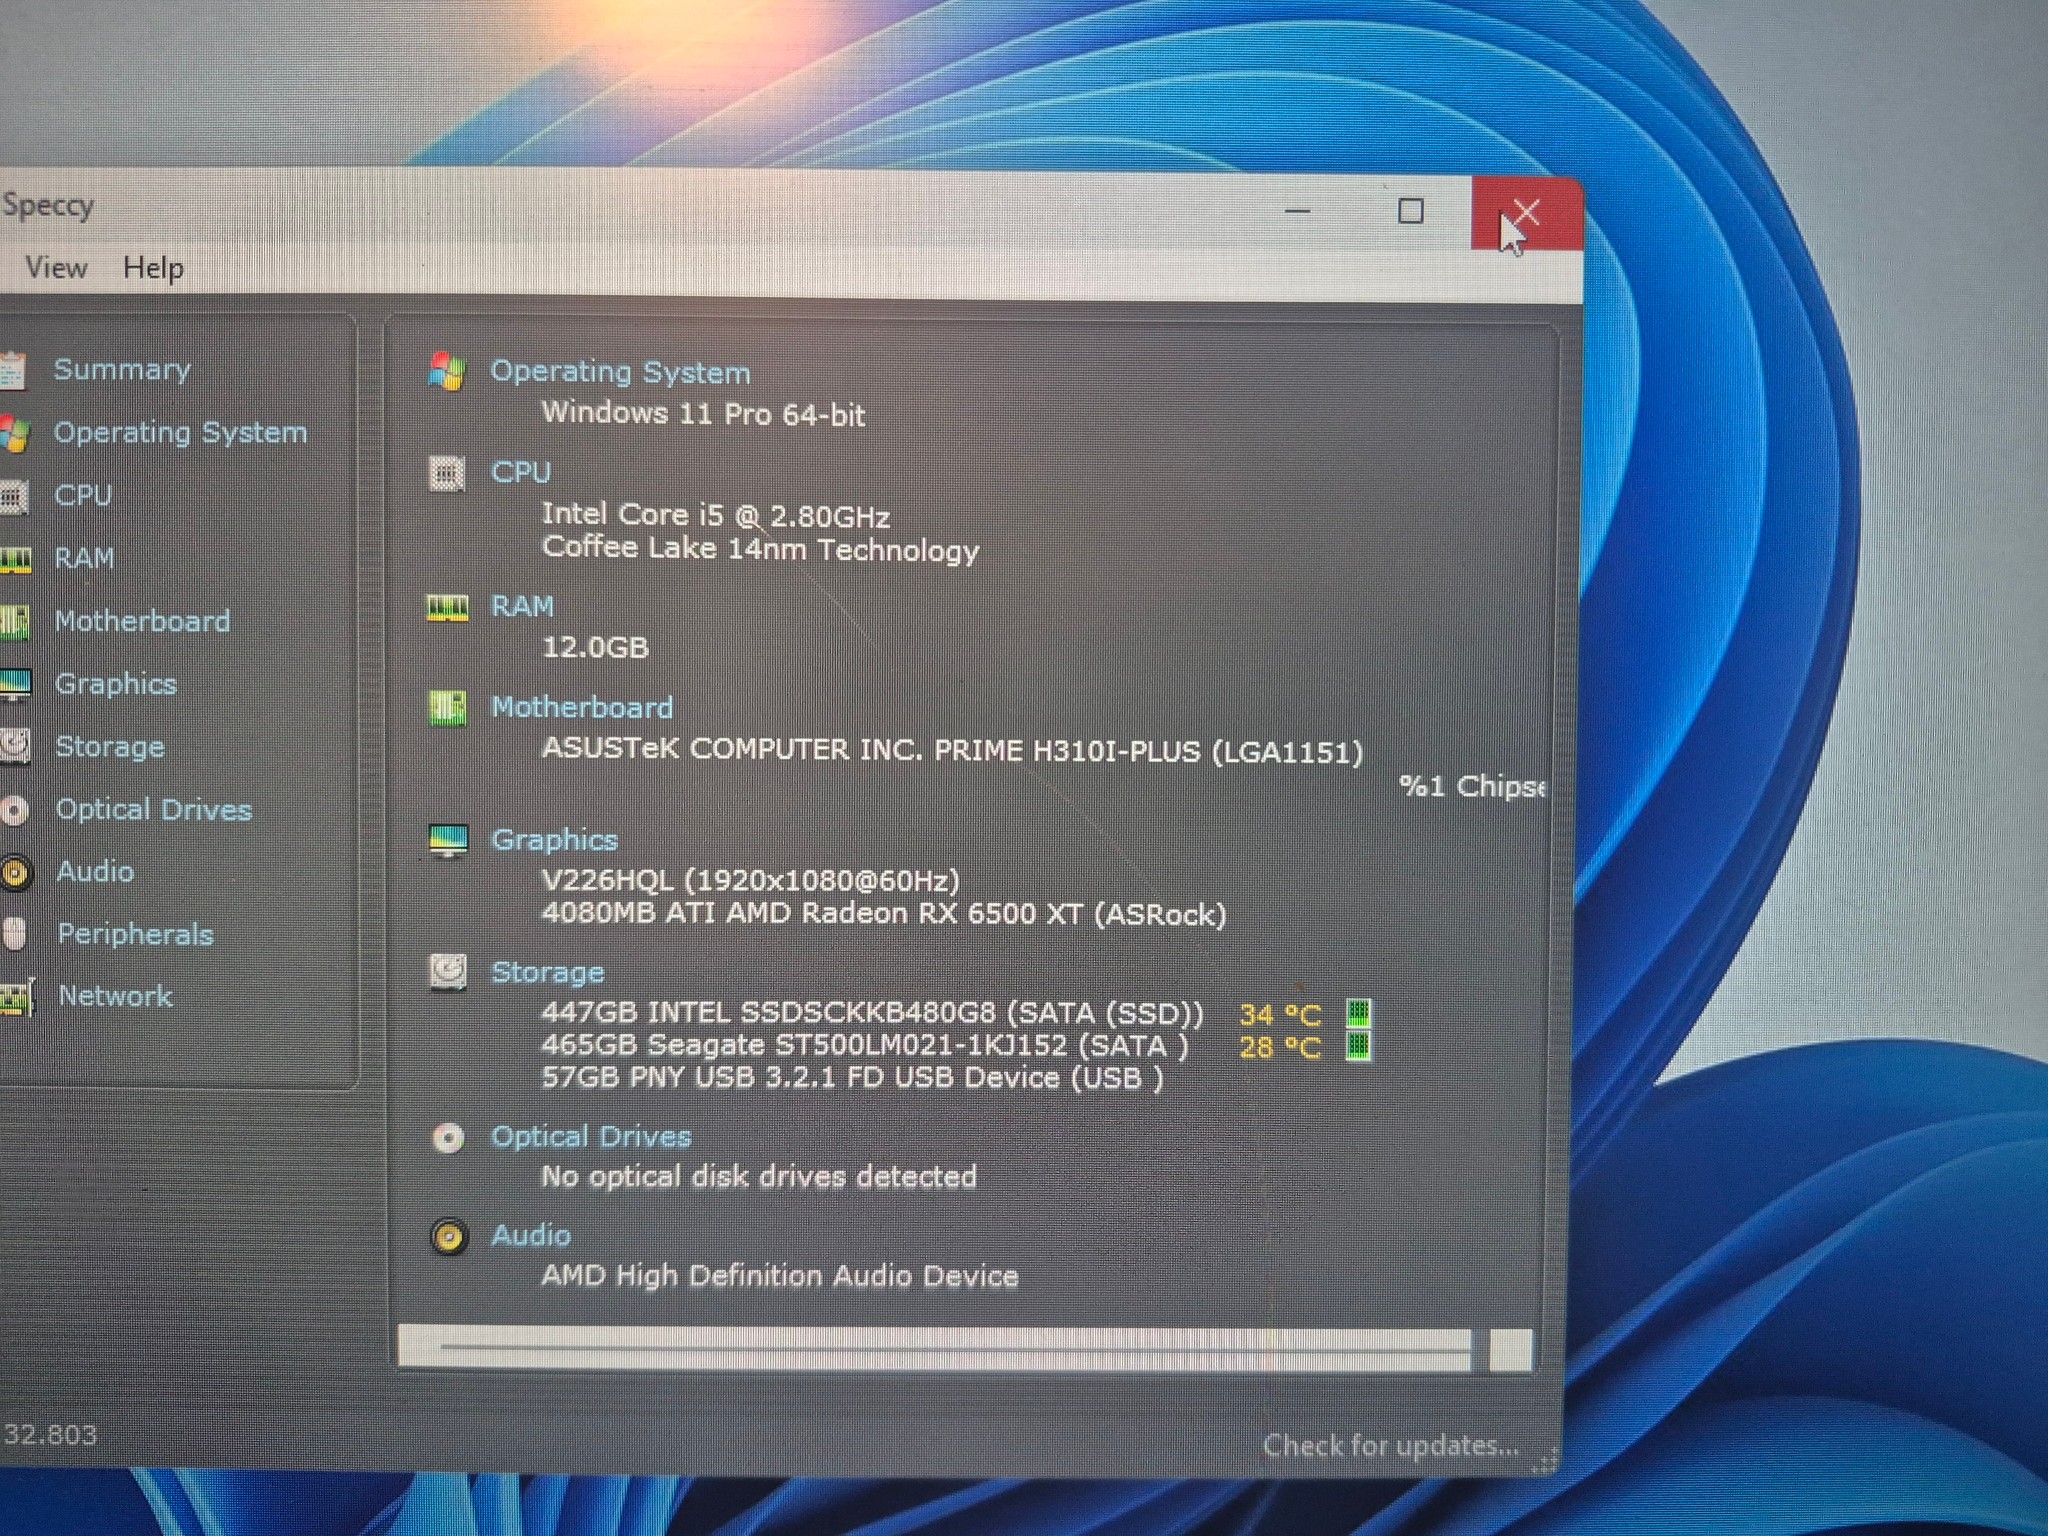Click the AMD Radeon RX 6500 XT entry
This screenshot has width=2048, height=1536.
(884, 914)
